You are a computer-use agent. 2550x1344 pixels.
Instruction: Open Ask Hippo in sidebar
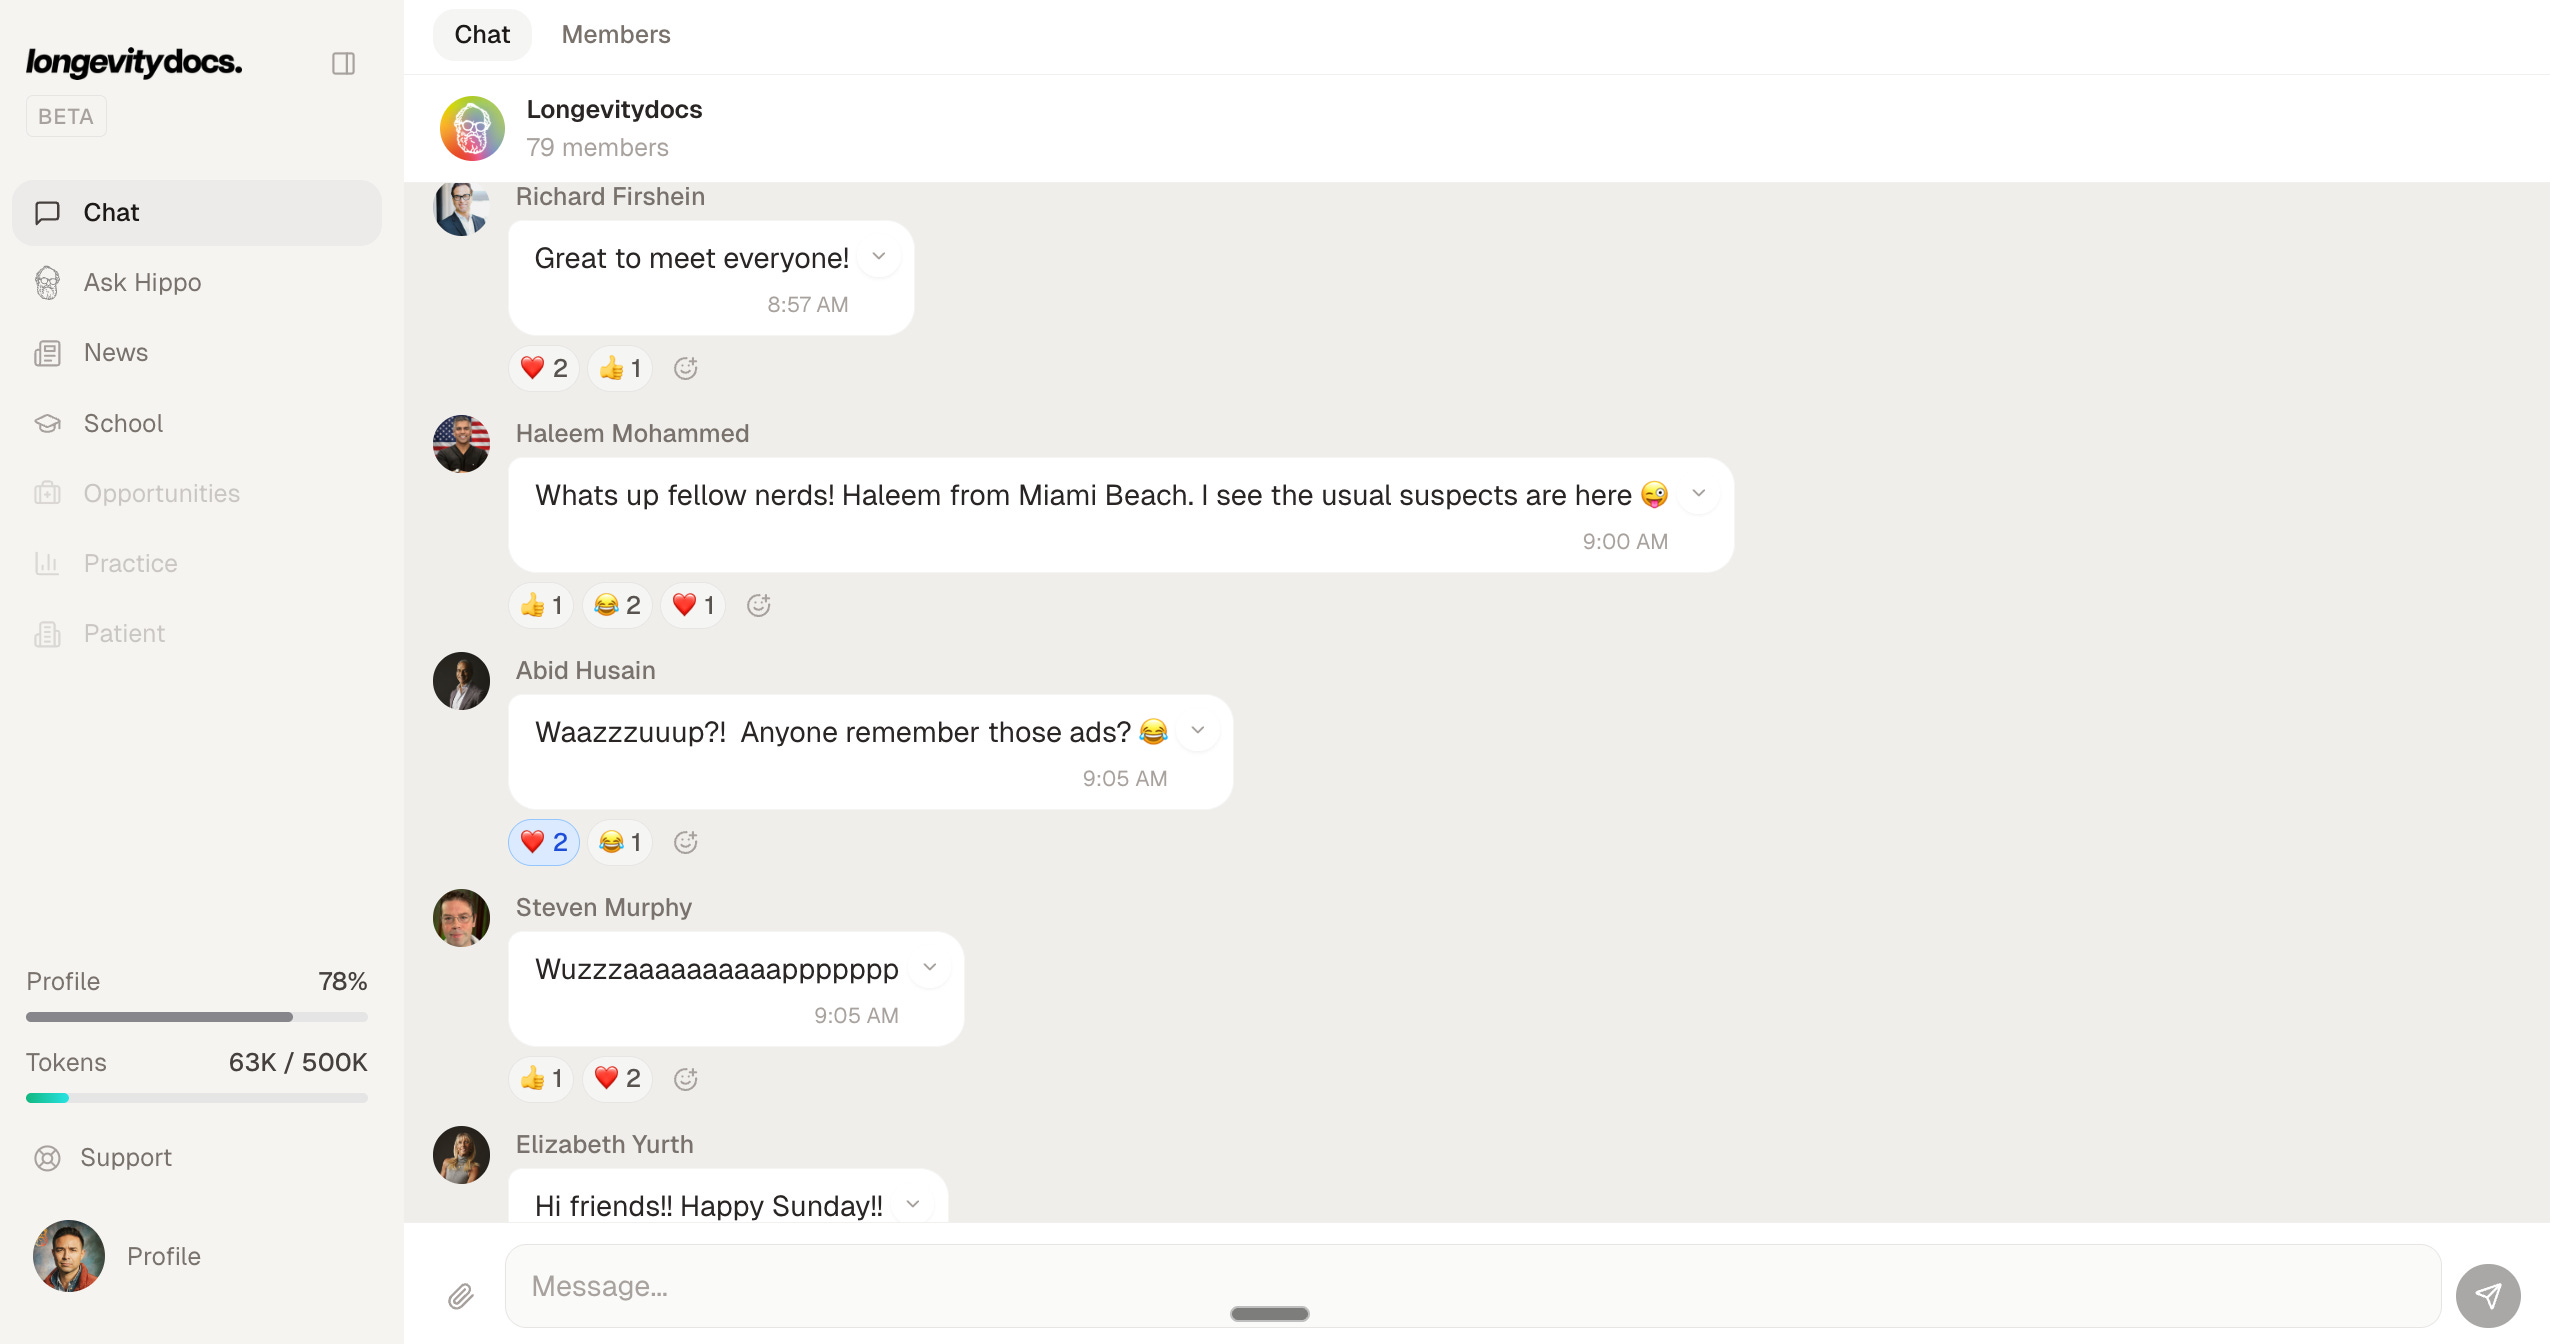(142, 283)
